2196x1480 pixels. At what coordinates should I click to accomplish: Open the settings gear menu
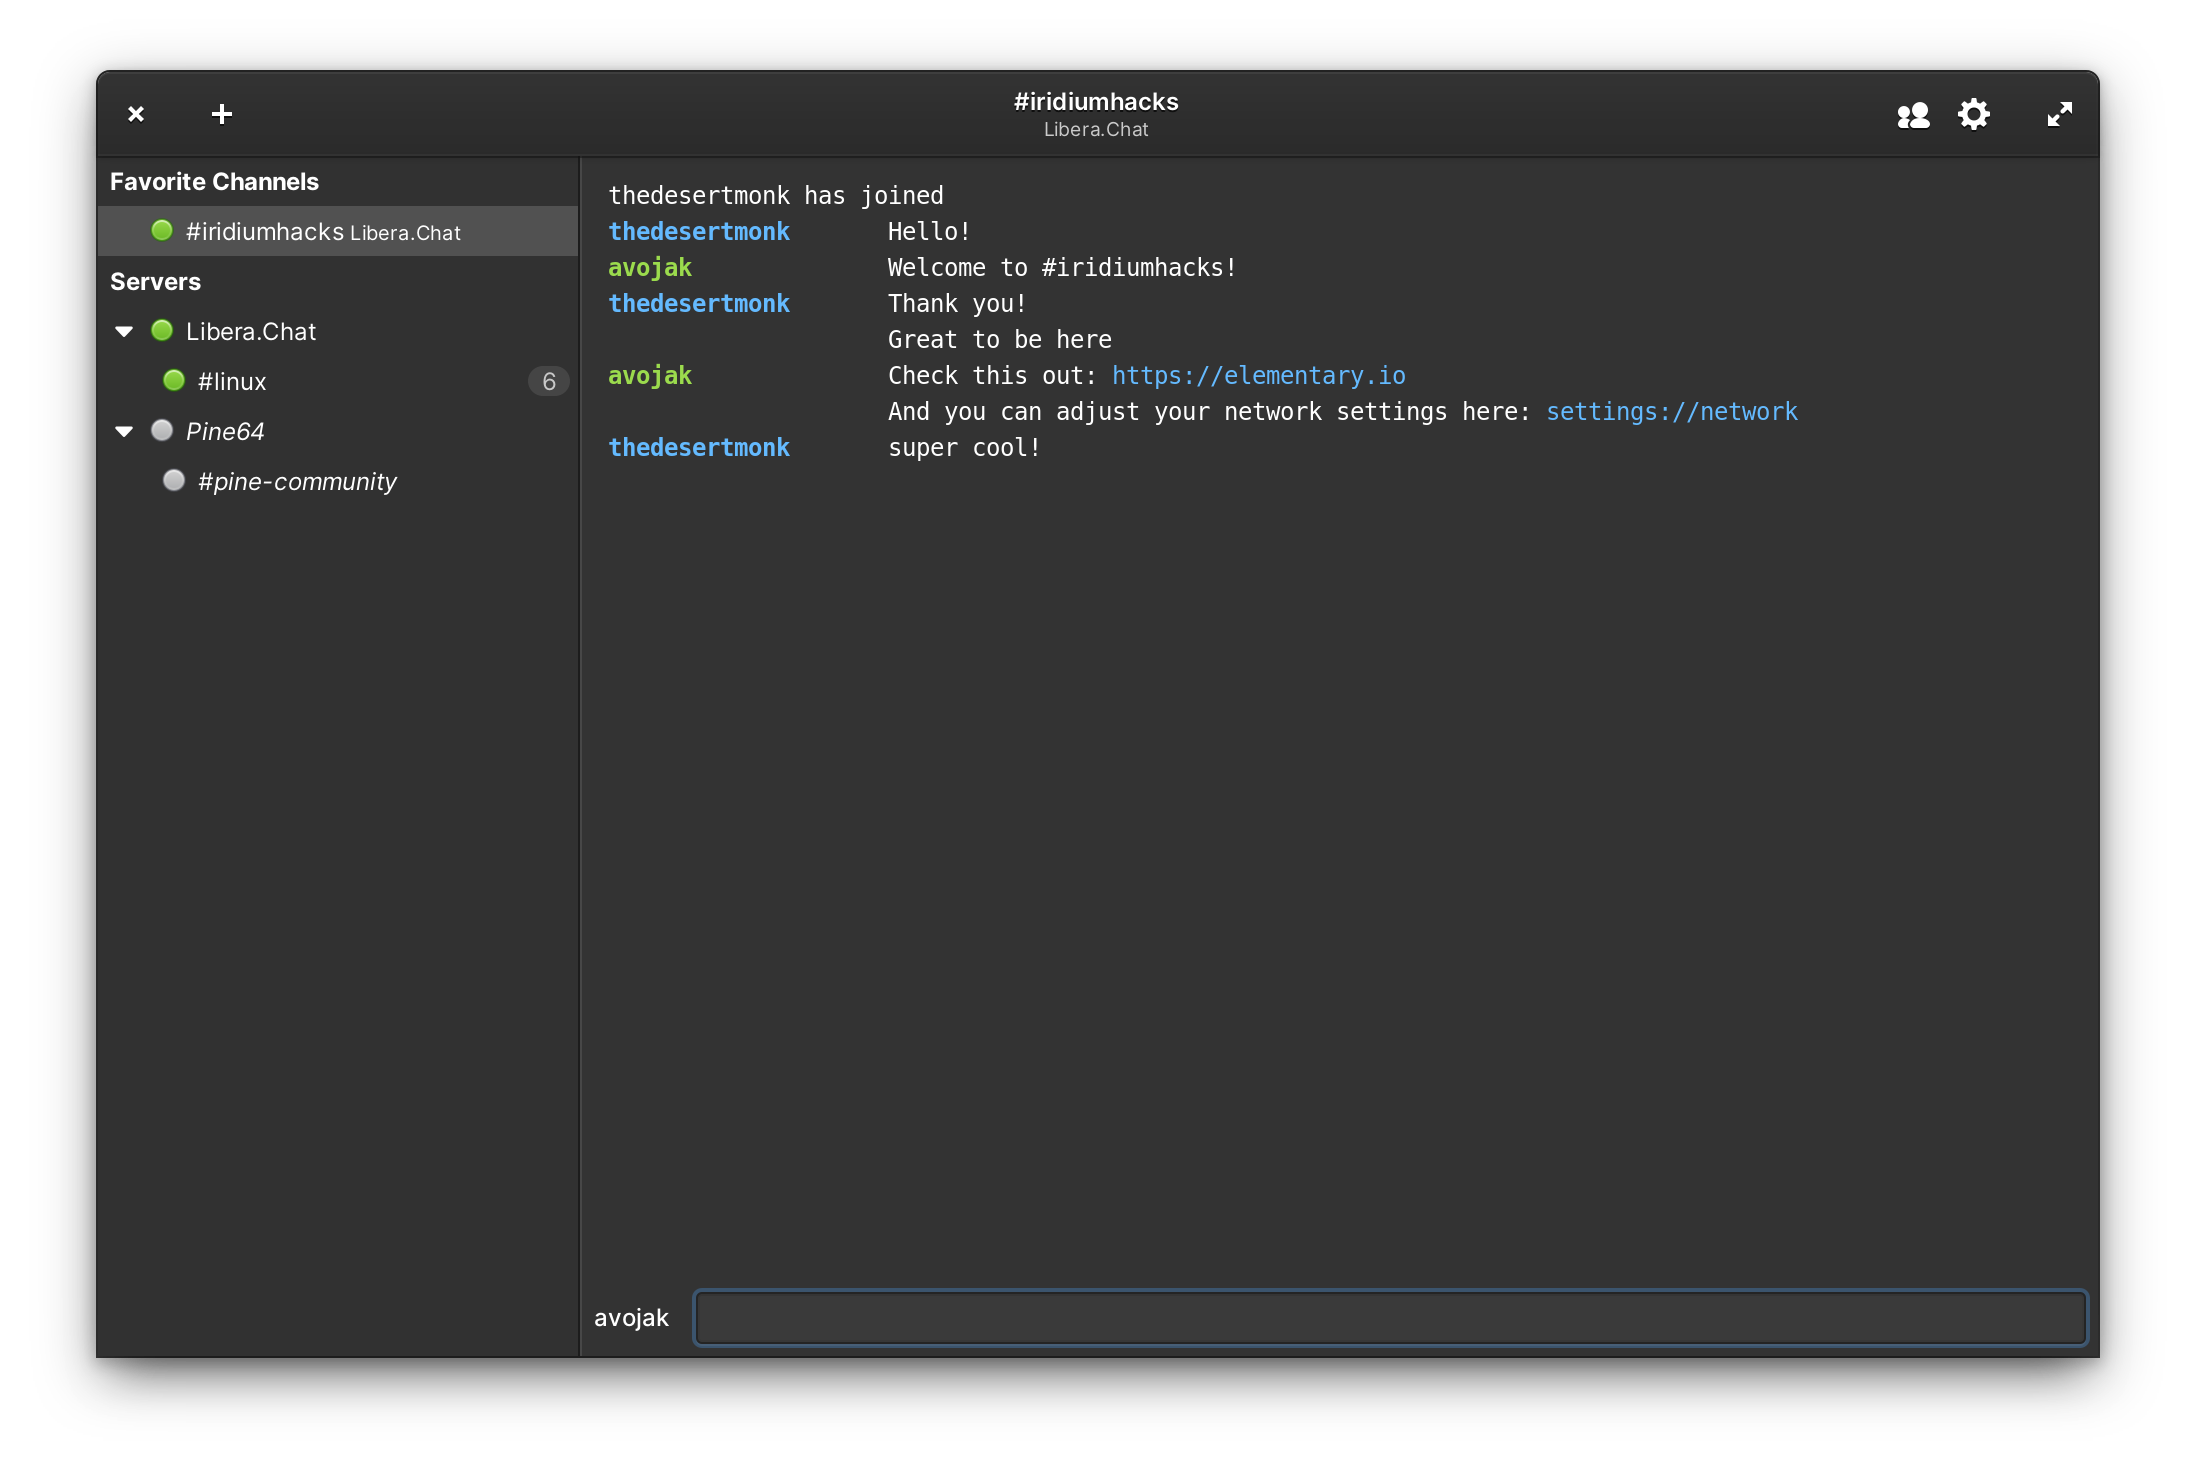tap(1974, 114)
